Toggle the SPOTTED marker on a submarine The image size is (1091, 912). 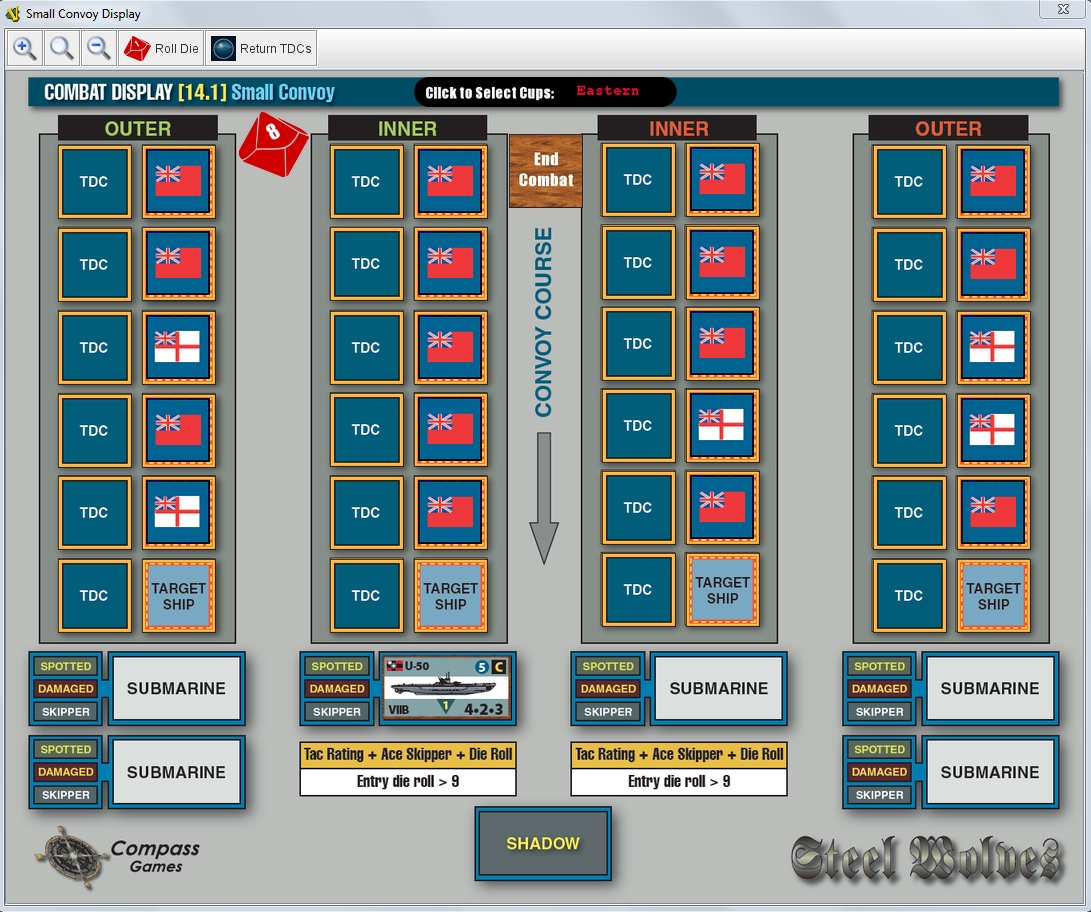coord(65,665)
